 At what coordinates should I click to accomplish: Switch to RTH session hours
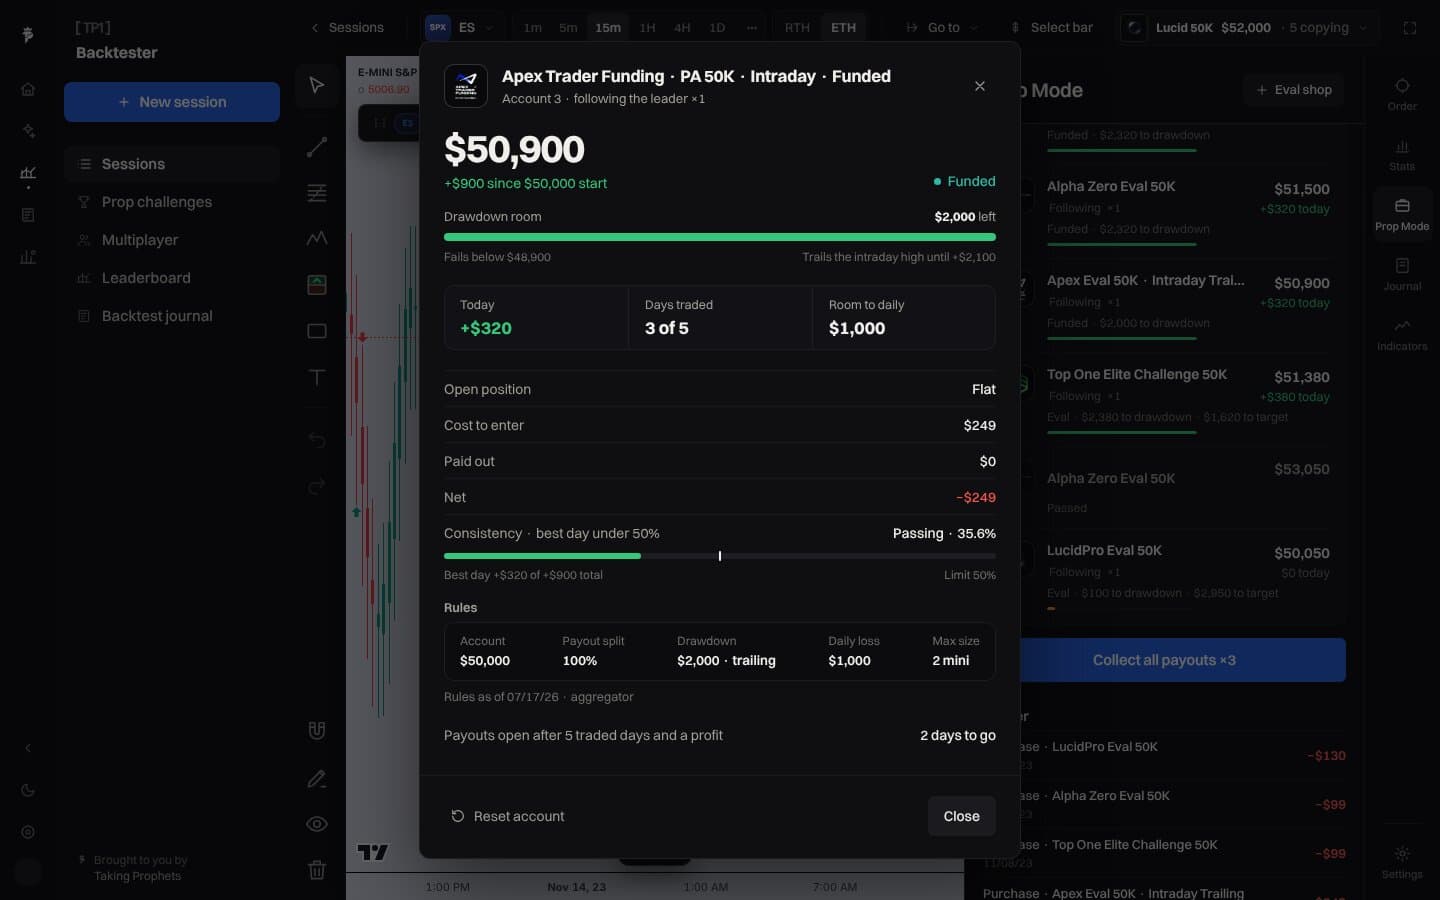point(797,28)
